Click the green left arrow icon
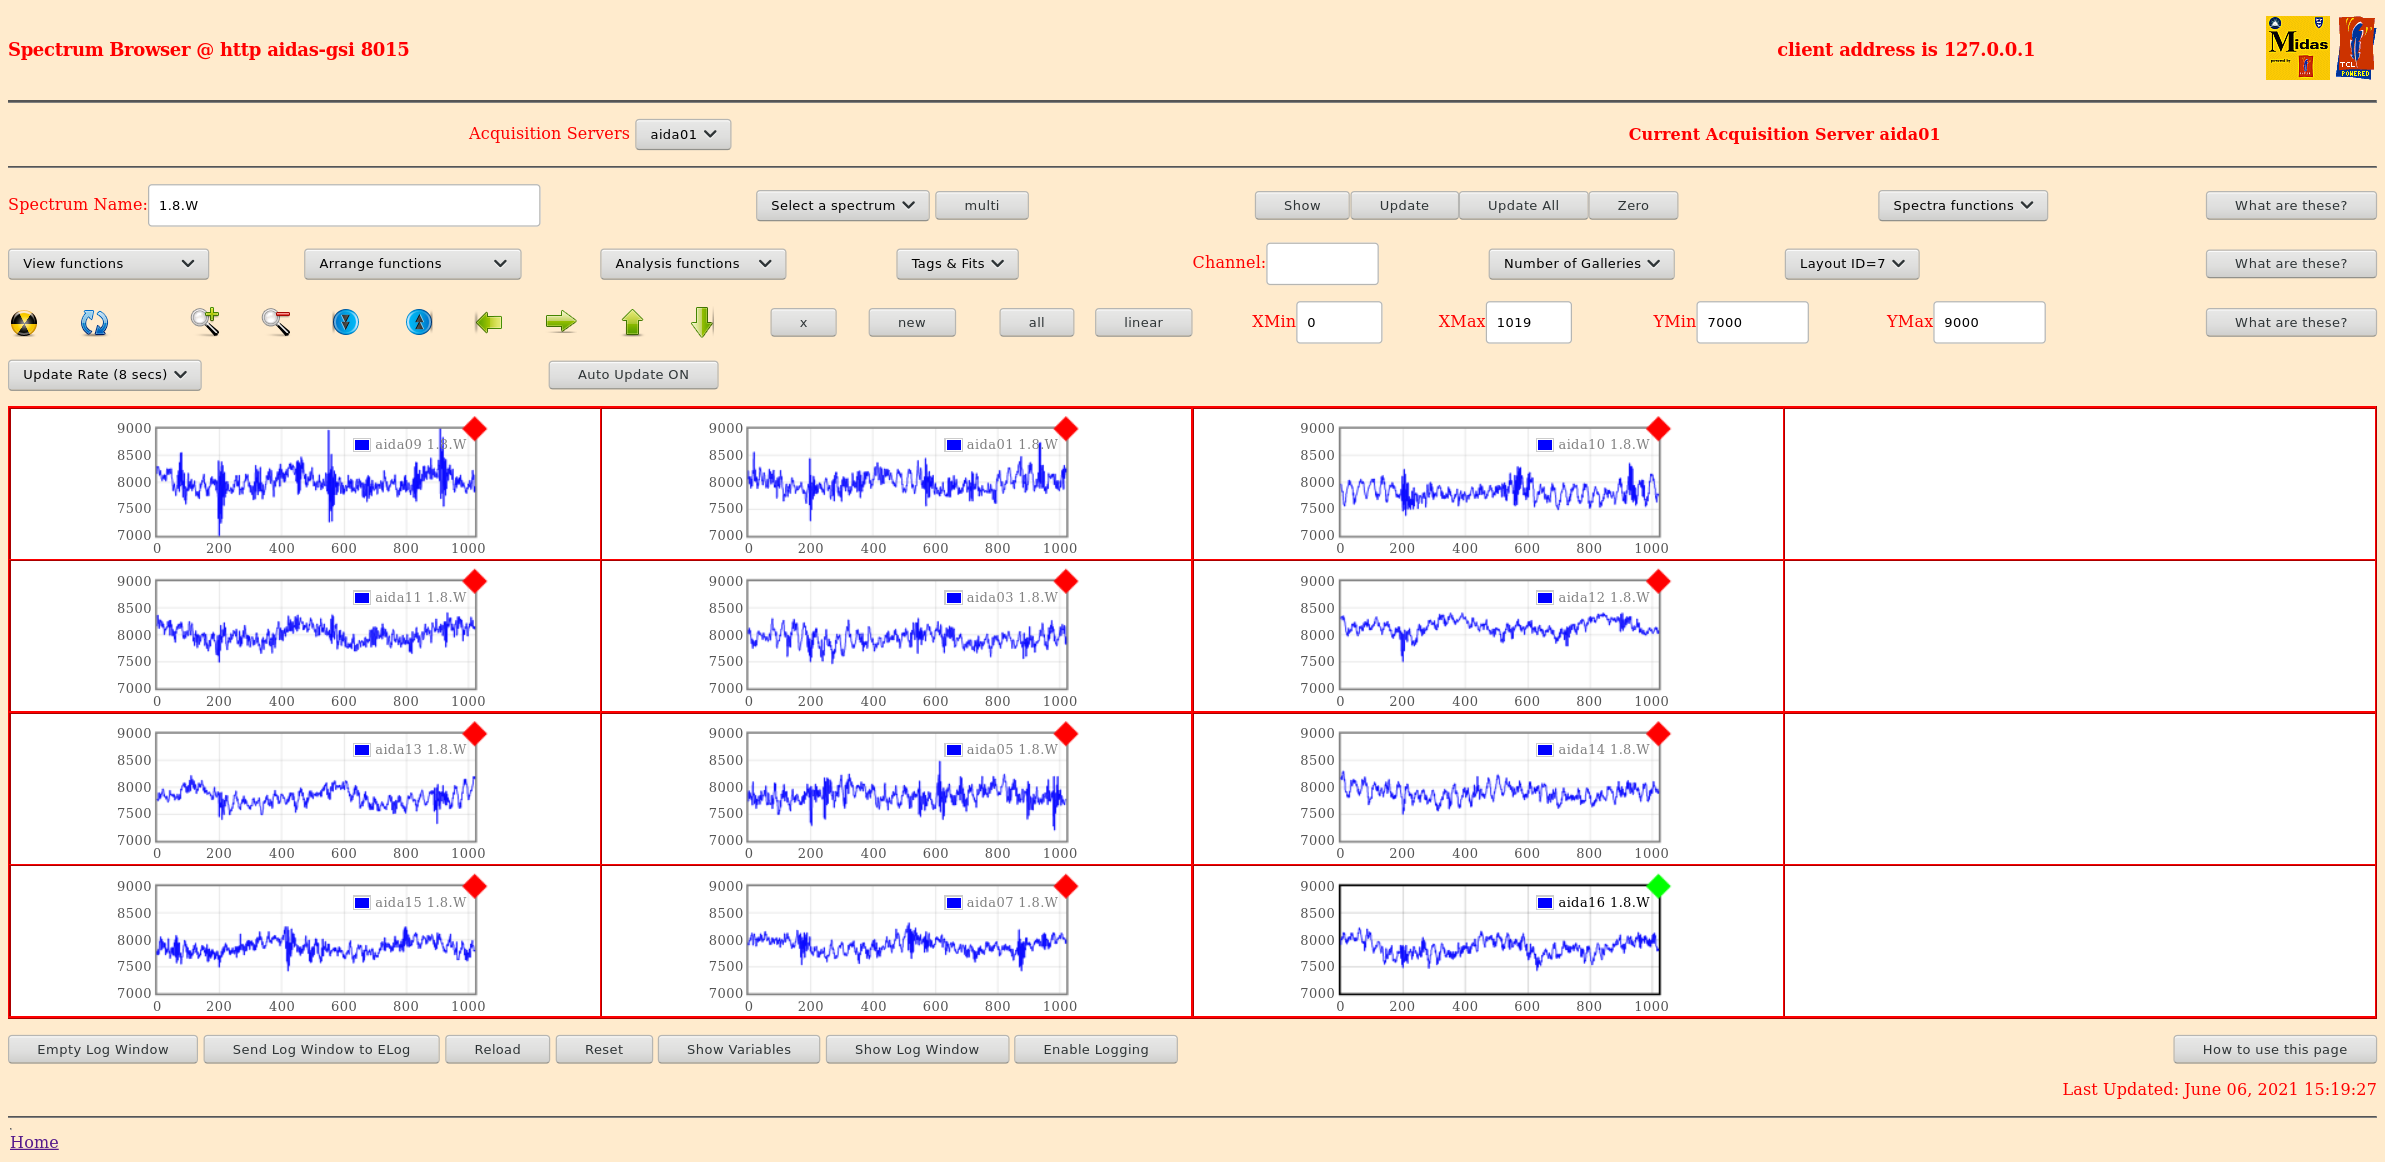 point(488,322)
